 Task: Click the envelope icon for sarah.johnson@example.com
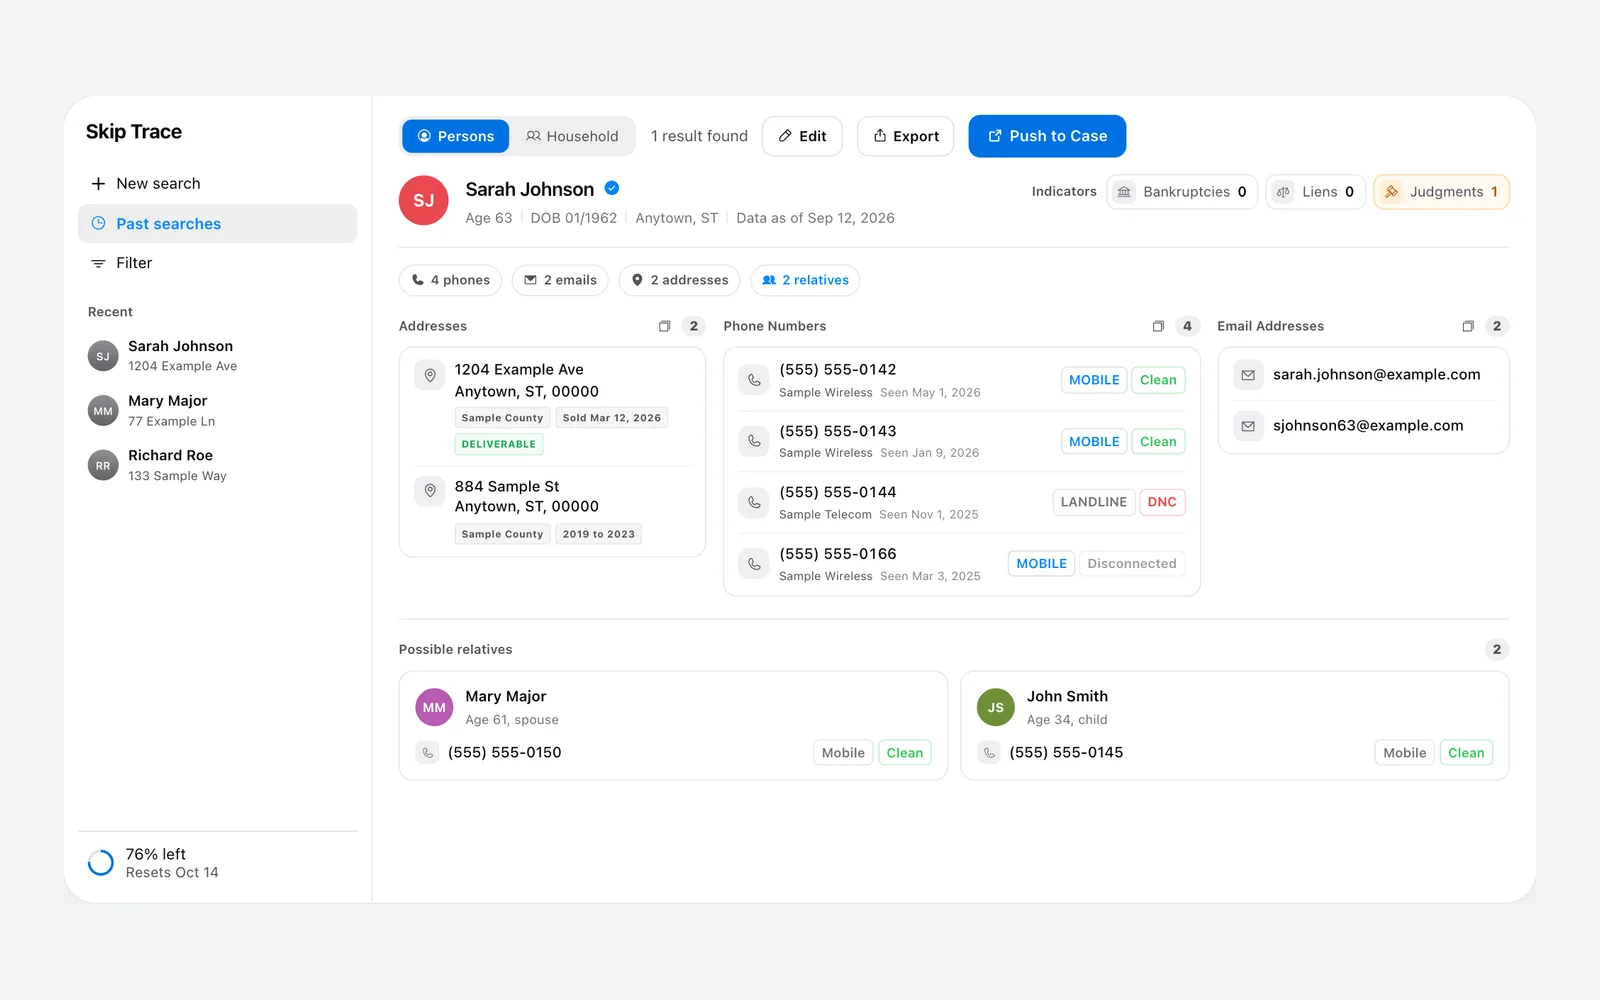(1248, 375)
